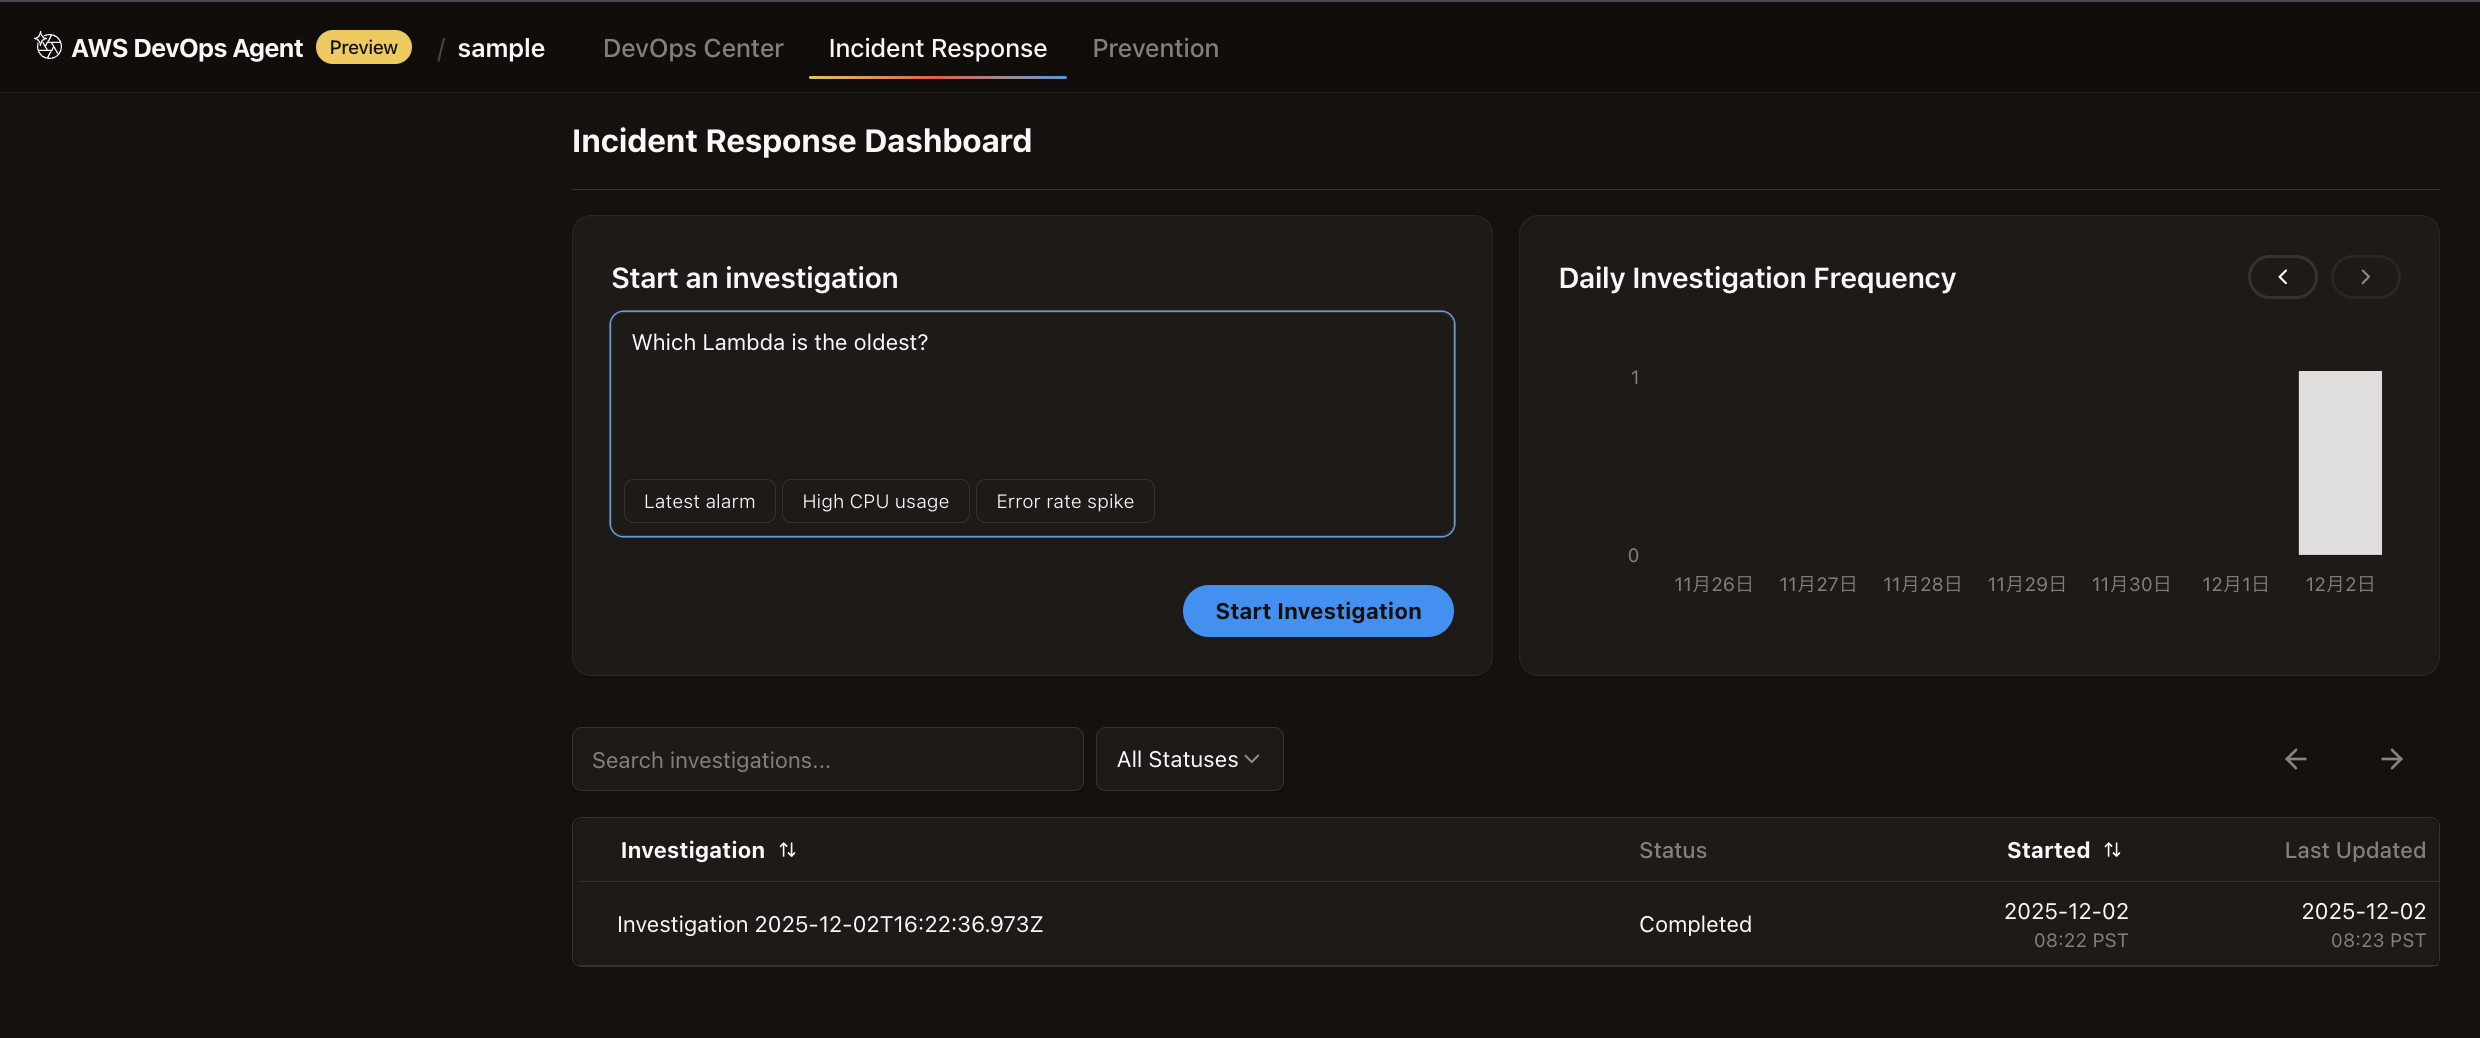Open the DevOps Center tab
The image size is (2480, 1038).
693,48
